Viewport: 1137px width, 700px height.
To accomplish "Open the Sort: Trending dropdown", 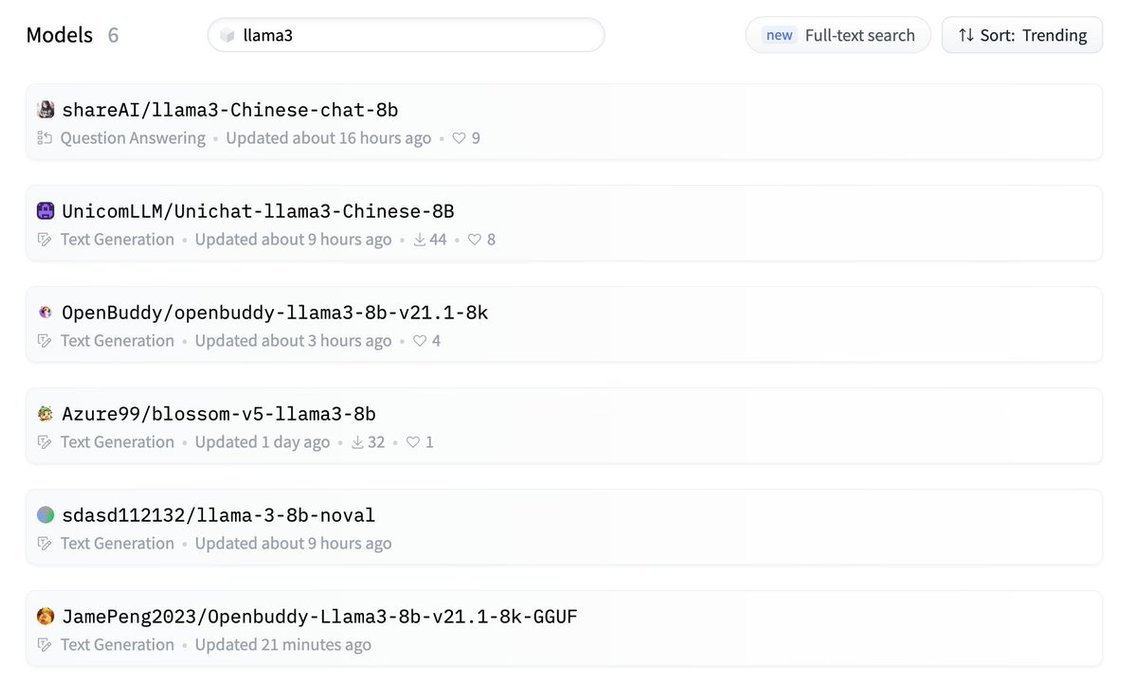I will coord(1022,35).
